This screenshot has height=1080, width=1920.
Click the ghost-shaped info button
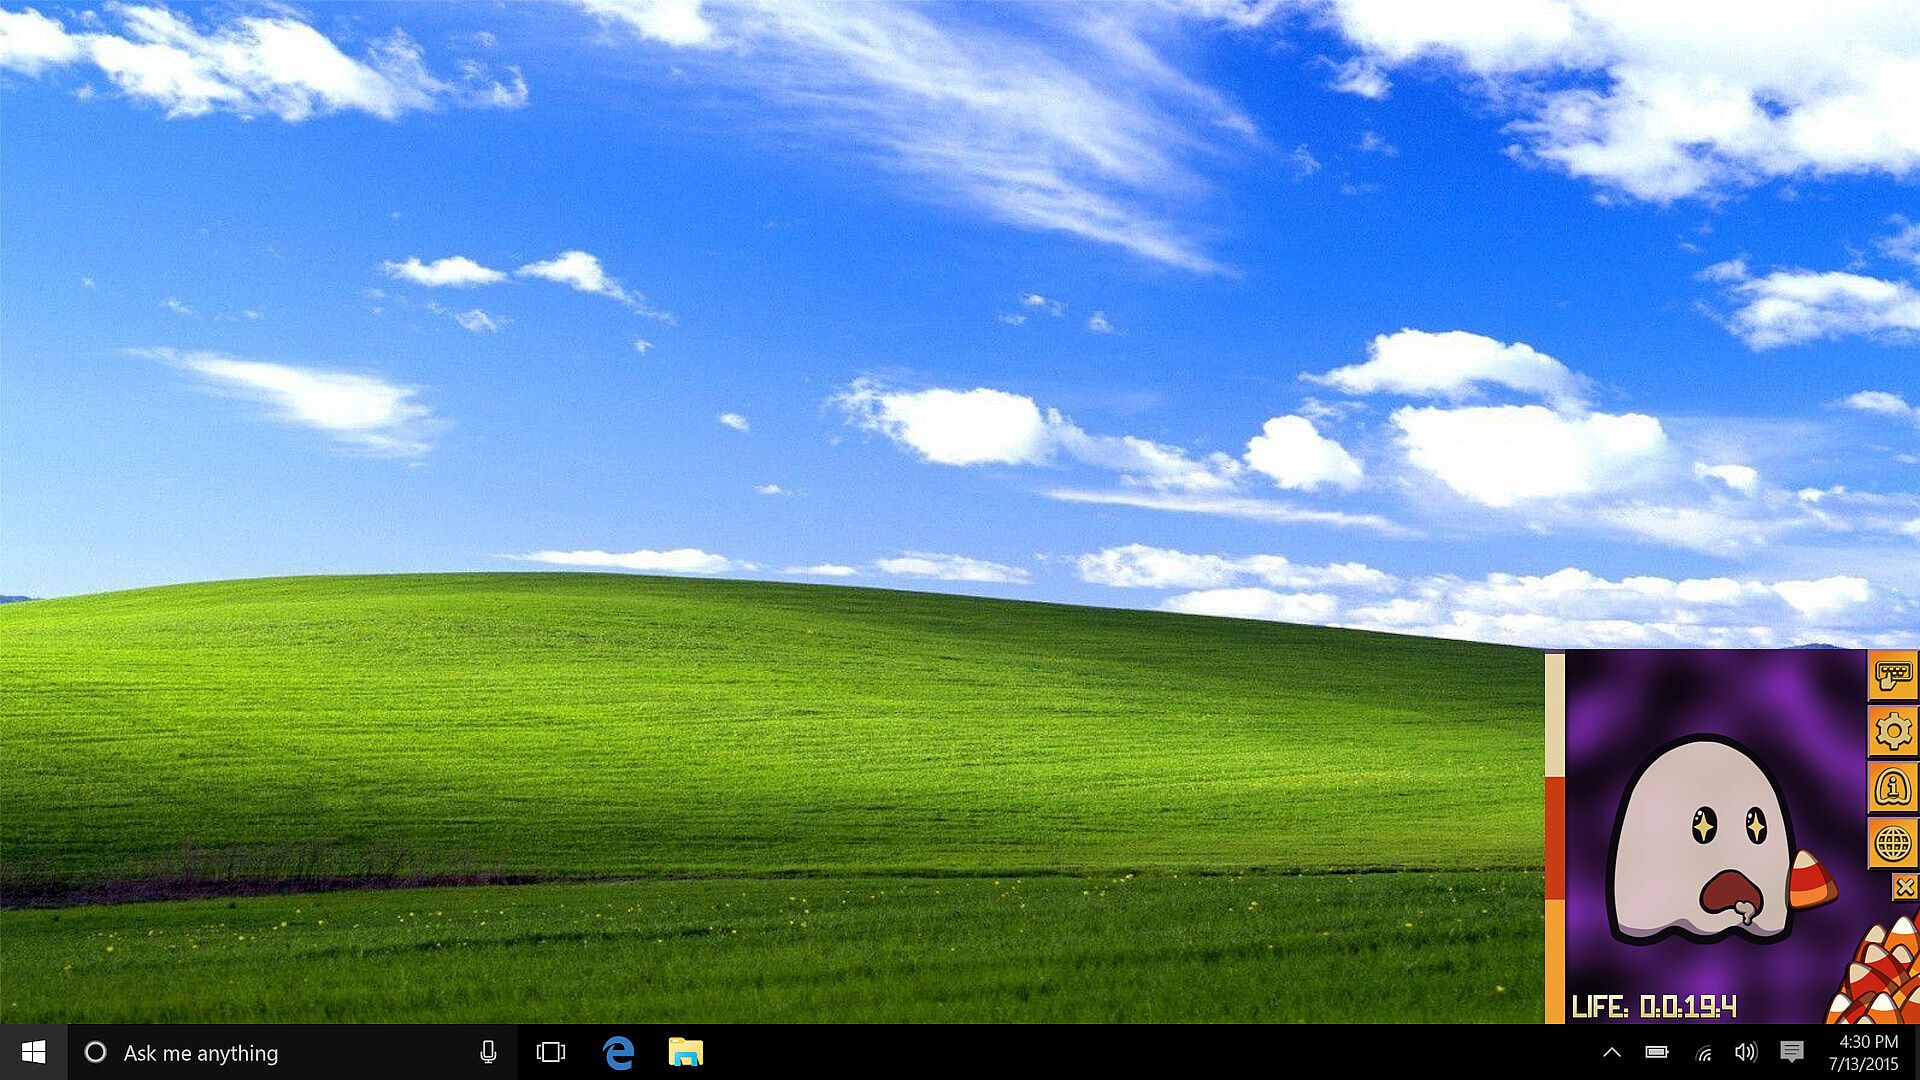coord(1892,788)
